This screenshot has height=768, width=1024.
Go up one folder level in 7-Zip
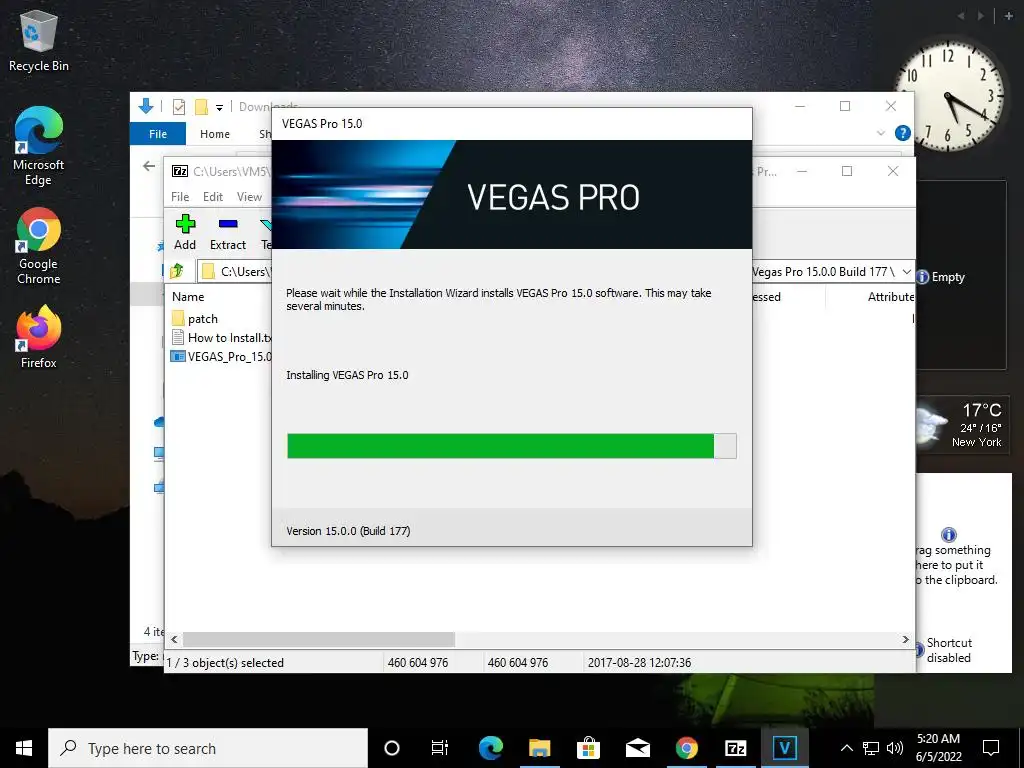pyautogui.click(x=177, y=271)
